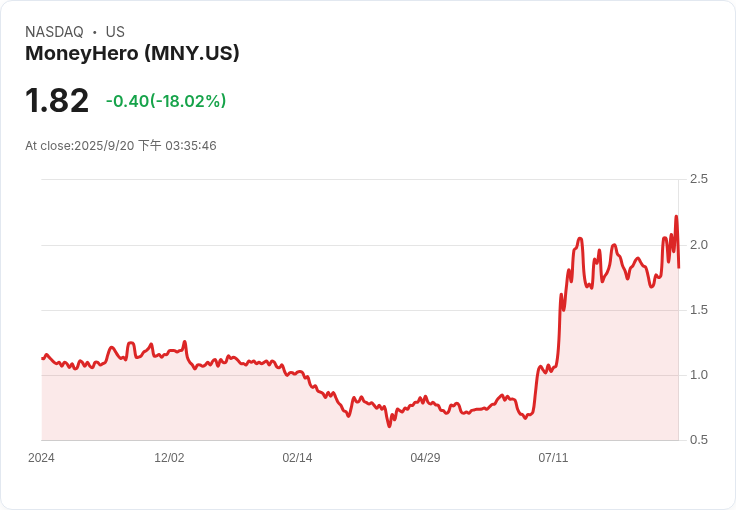Image resolution: width=736 pixels, height=510 pixels.
Task: Click the NASDAQ exchange label
Action: click(54, 32)
